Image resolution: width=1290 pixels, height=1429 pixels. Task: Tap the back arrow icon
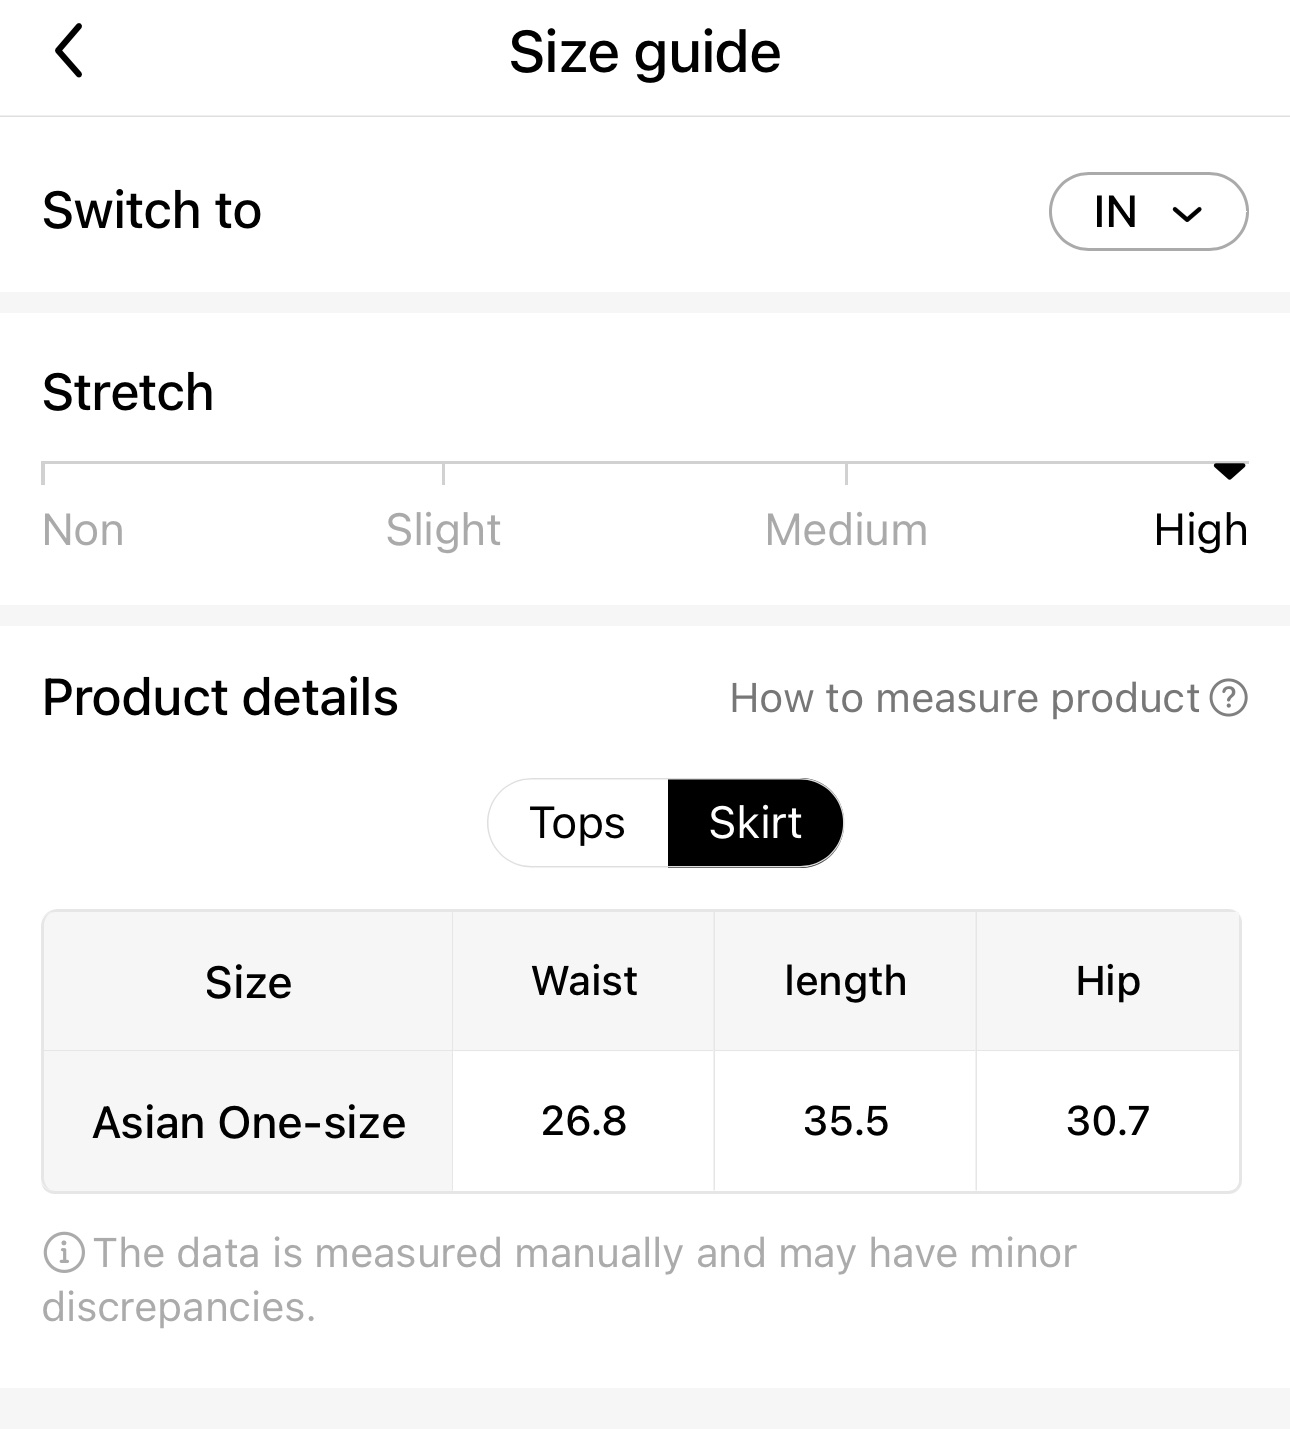68,52
